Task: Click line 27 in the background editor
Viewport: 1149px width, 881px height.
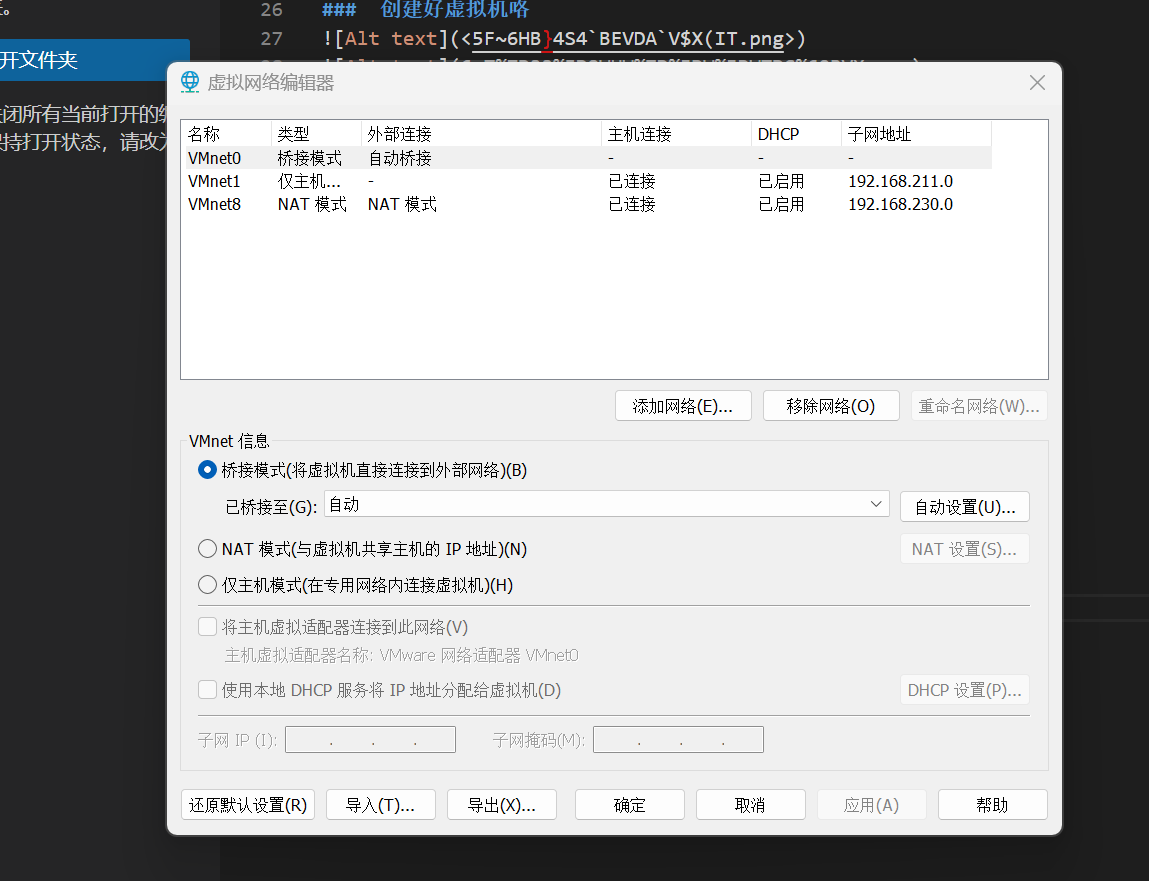Action: 563,38
